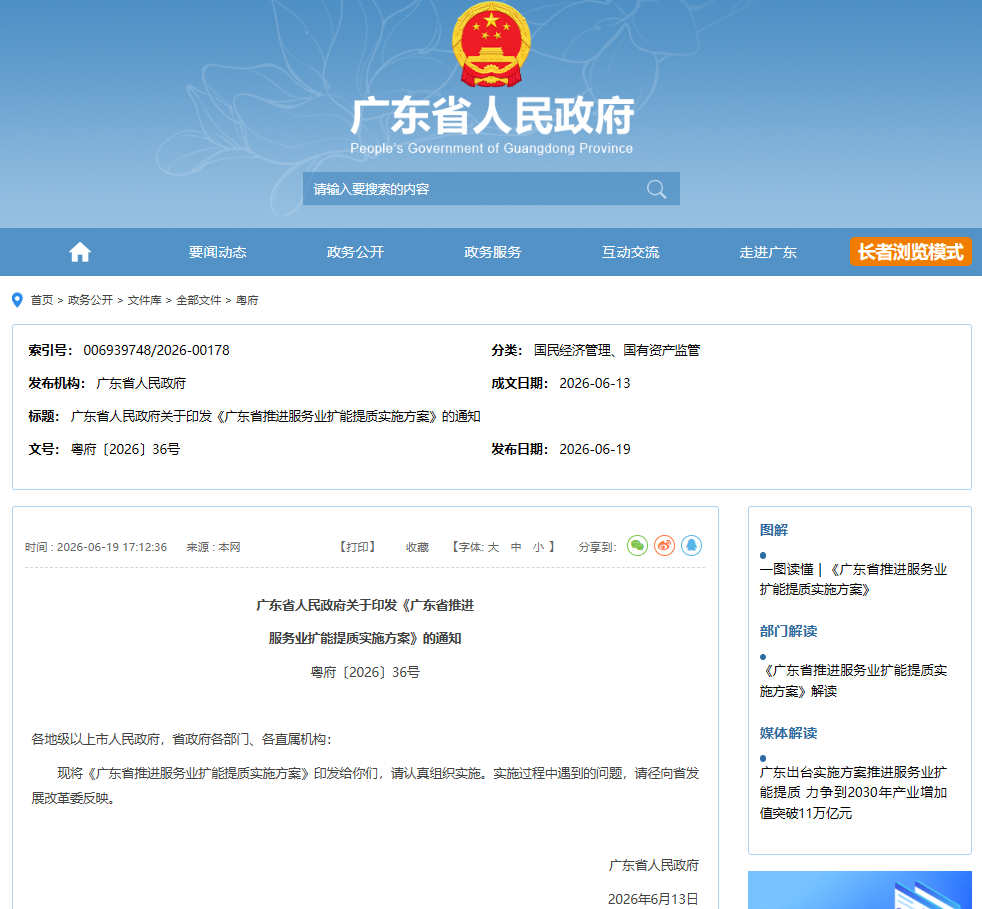Open the 部门解读 article 《广东省推进服务业扩能提质实施方案》解读
This screenshot has height=909, width=982.
[853, 680]
